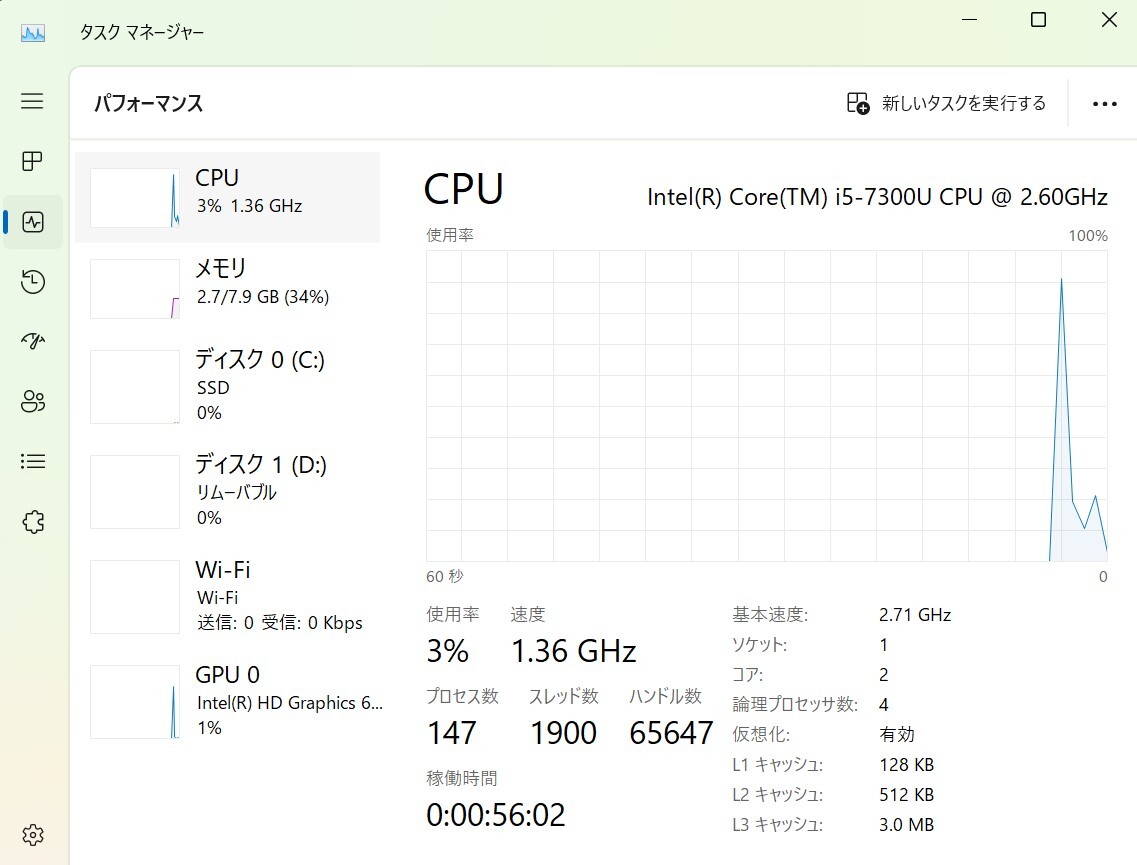Select GPU 0 Intel HD Graphics item
This screenshot has width=1137, height=865.
(x=228, y=701)
